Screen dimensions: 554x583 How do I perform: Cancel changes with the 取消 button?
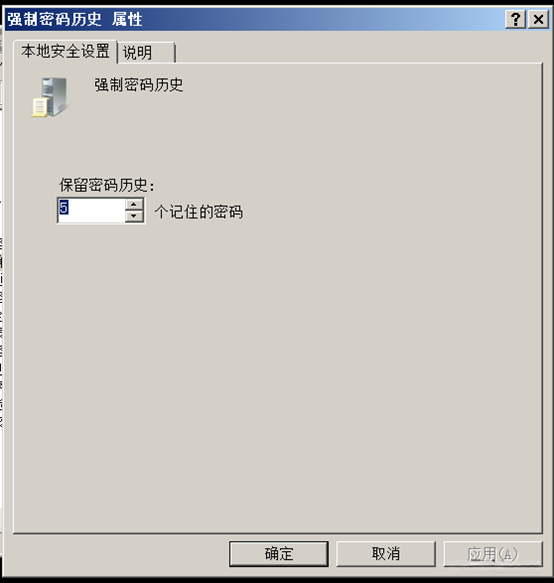coord(386,554)
